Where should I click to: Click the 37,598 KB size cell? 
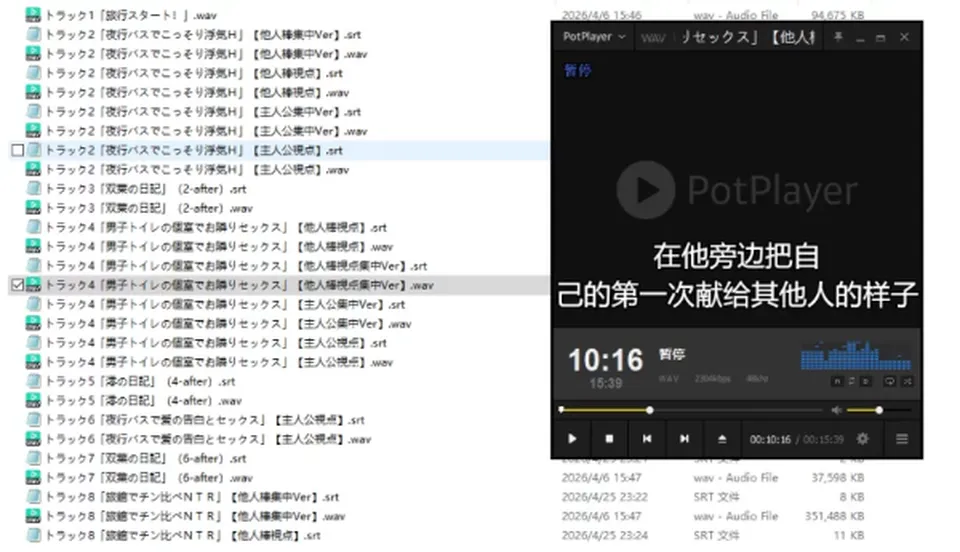[x=838, y=477]
